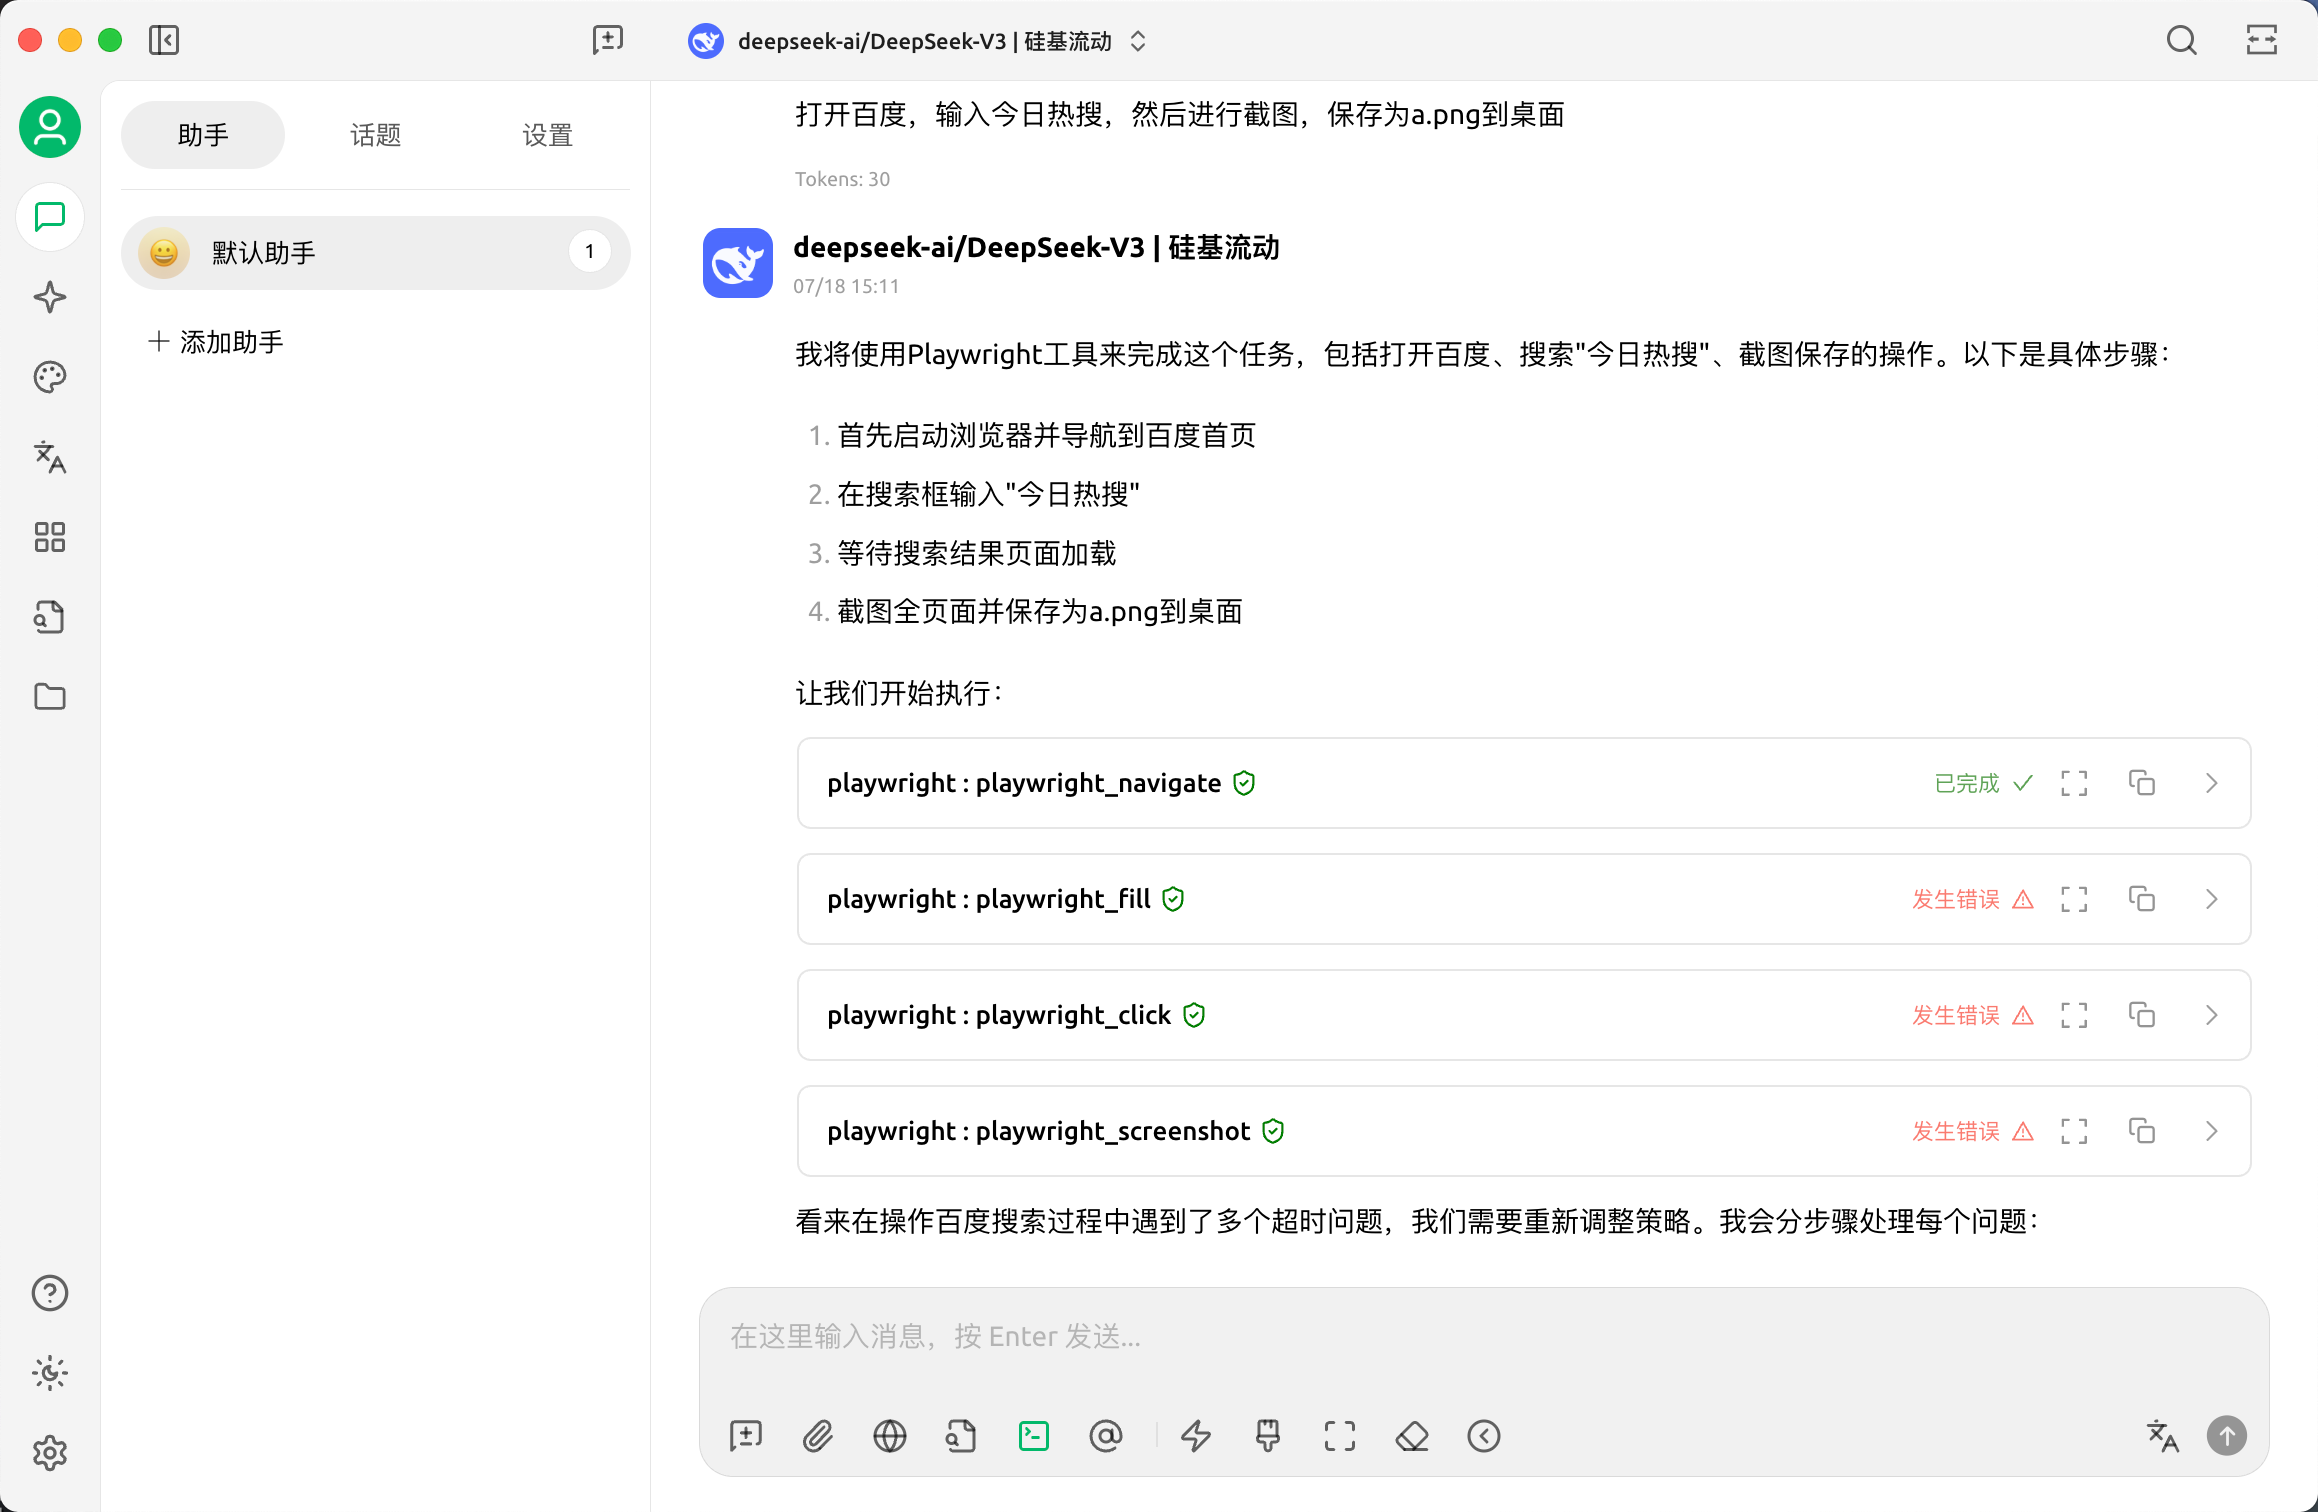
Task: Open the chat assistants sidebar icon
Action: [50, 217]
